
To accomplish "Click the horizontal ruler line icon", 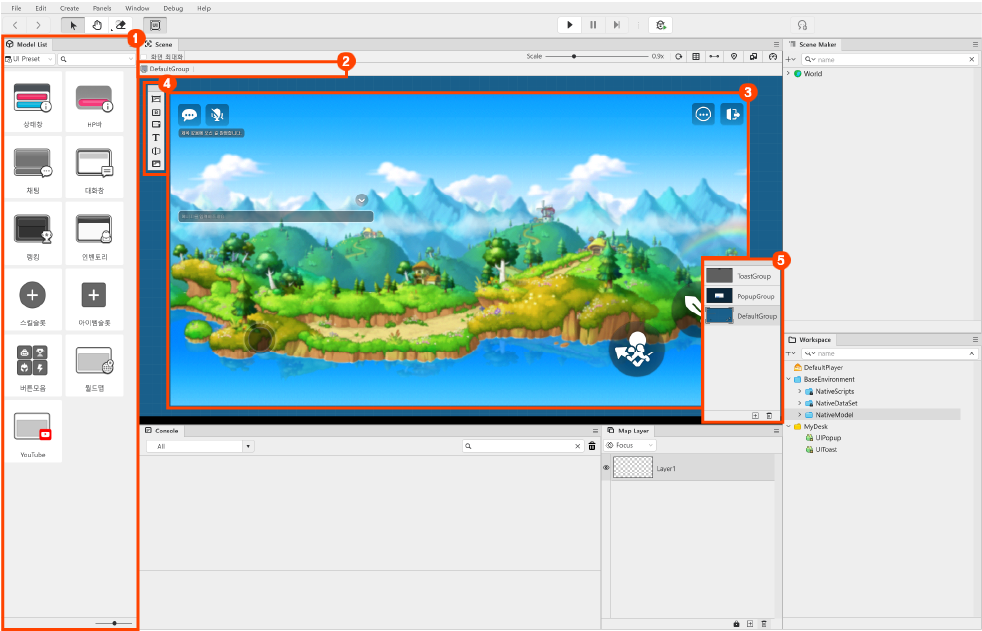I will click(x=714, y=56).
